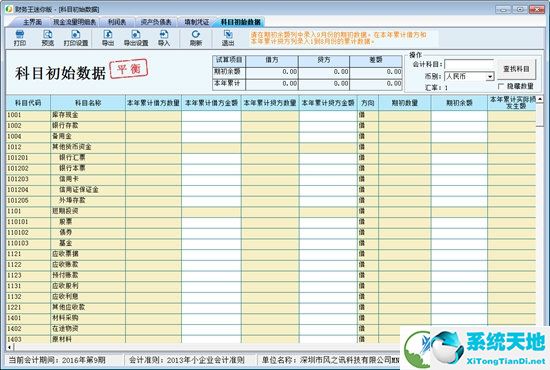Click the 查找科目 button
This screenshot has width=550, height=370.
click(x=516, y=69)
